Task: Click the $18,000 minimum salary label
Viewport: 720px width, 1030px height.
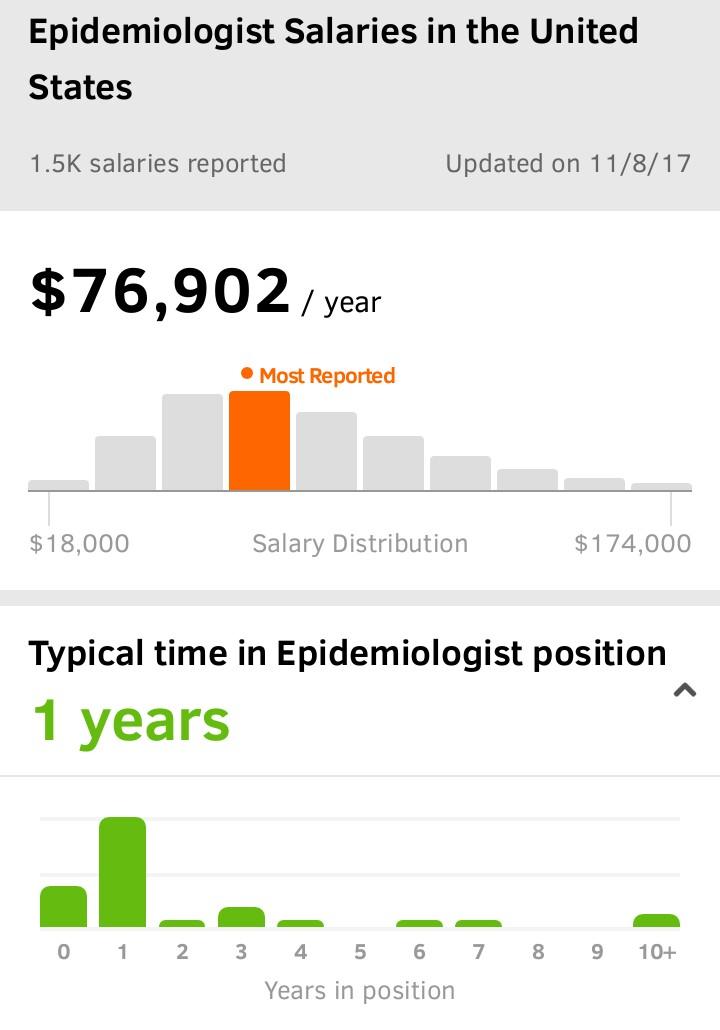Action: tap(79, 544)
